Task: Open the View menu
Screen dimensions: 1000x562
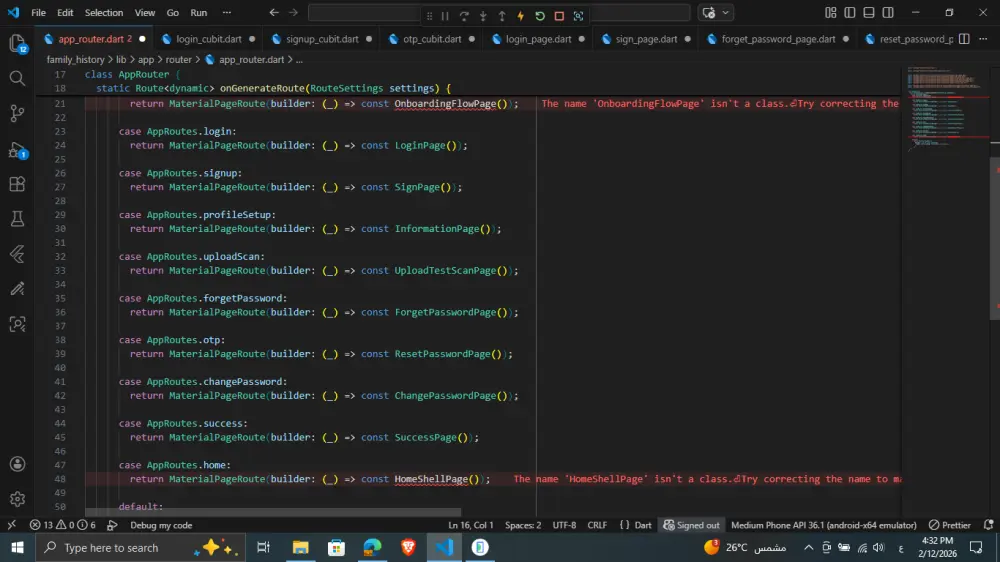Action: tap(145, 13)
